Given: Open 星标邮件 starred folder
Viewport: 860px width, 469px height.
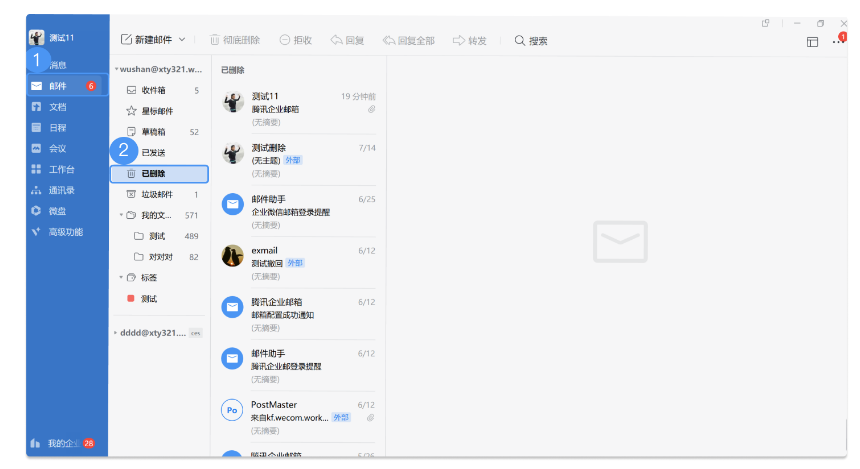Looking at the screenshot, I should (159, 111).
